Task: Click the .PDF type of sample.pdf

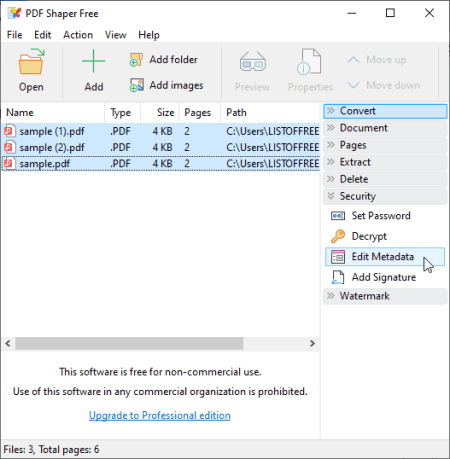Action: 120,164
